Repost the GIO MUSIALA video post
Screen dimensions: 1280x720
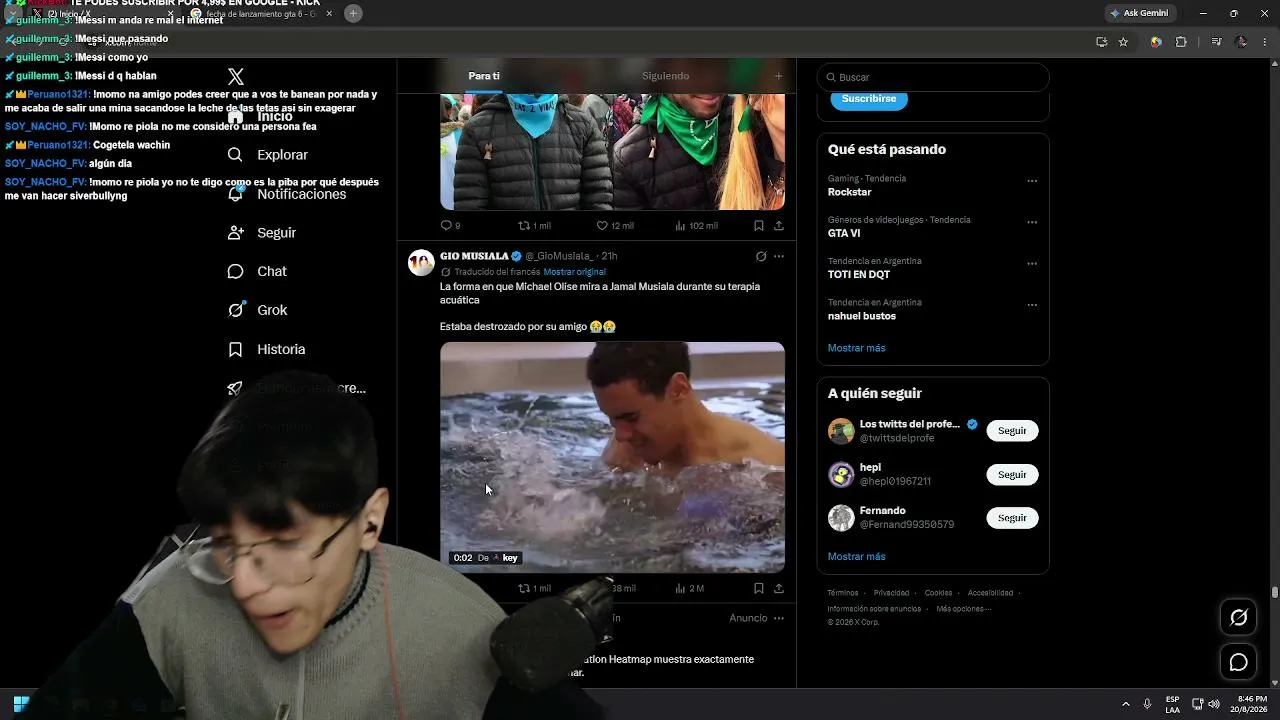(x=534, y=588)
